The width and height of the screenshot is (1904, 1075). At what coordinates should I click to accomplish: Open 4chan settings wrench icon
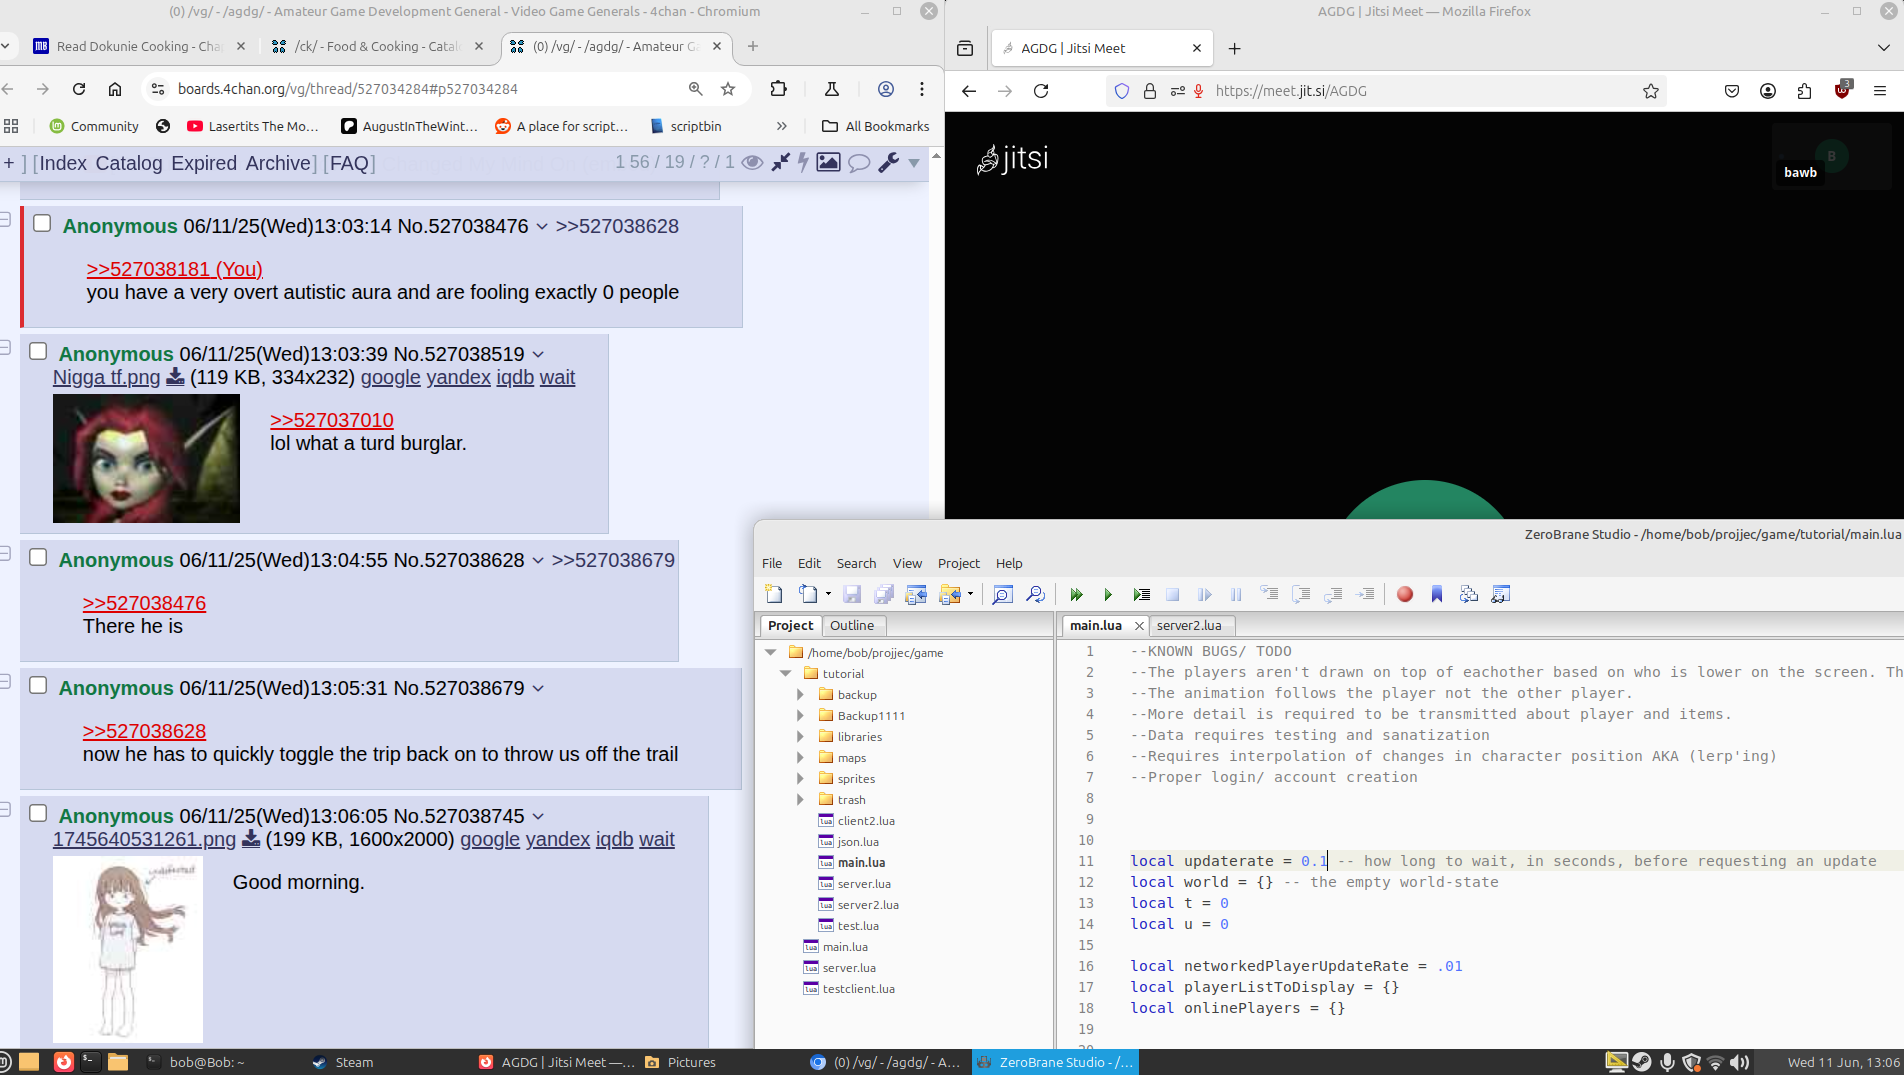[888, 162]
